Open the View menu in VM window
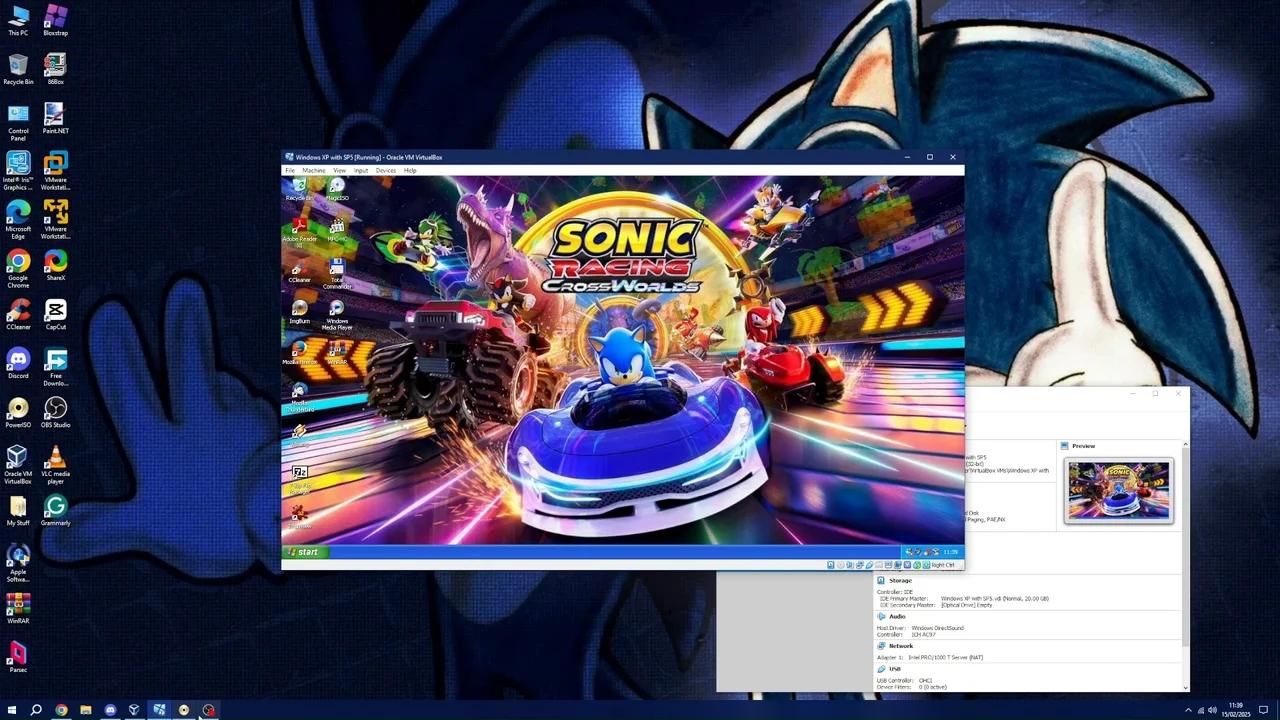The height and width of the screenshot is (720, 1280). click(x=340, y=170)
